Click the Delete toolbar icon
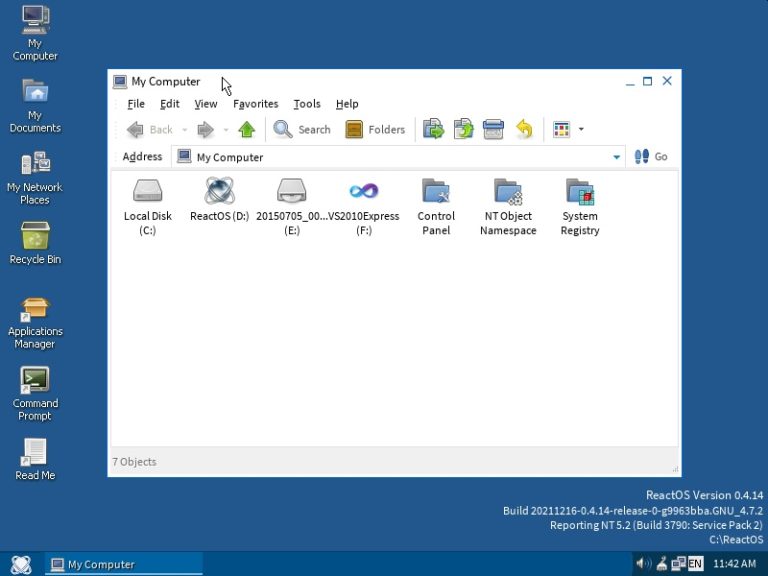 tap(493, 129)
